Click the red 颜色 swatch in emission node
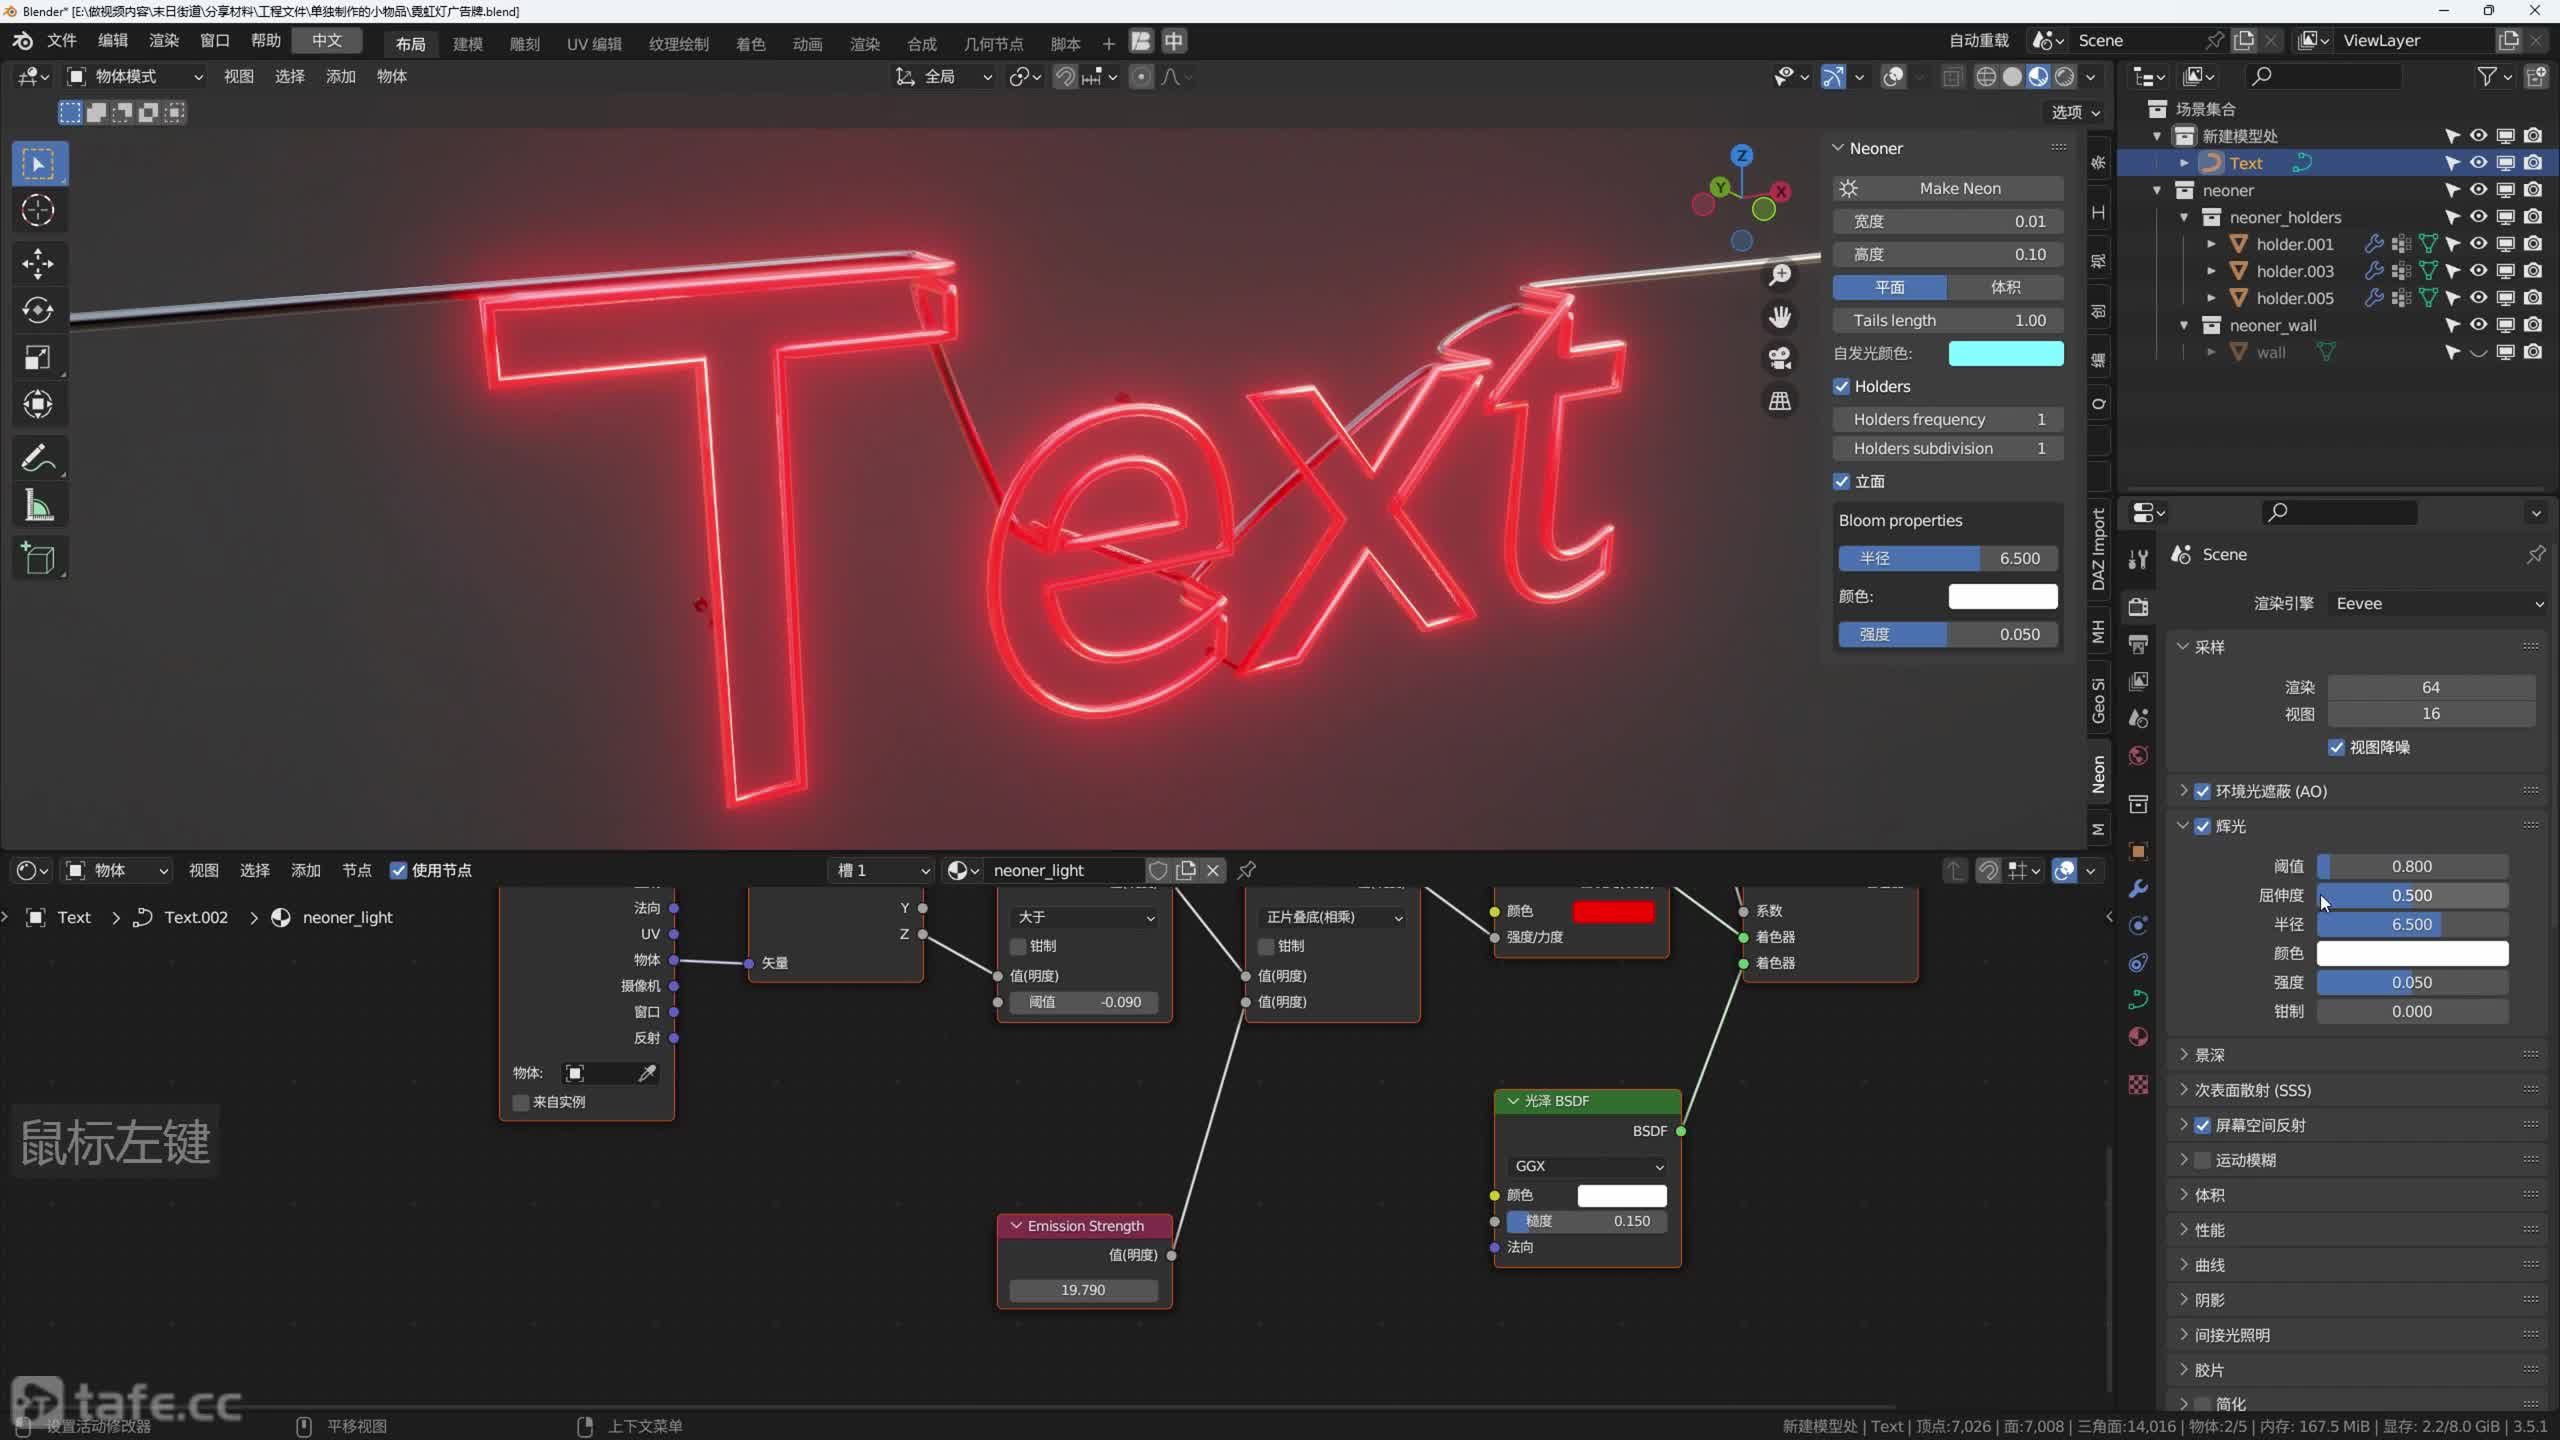 pos(1613,911)
